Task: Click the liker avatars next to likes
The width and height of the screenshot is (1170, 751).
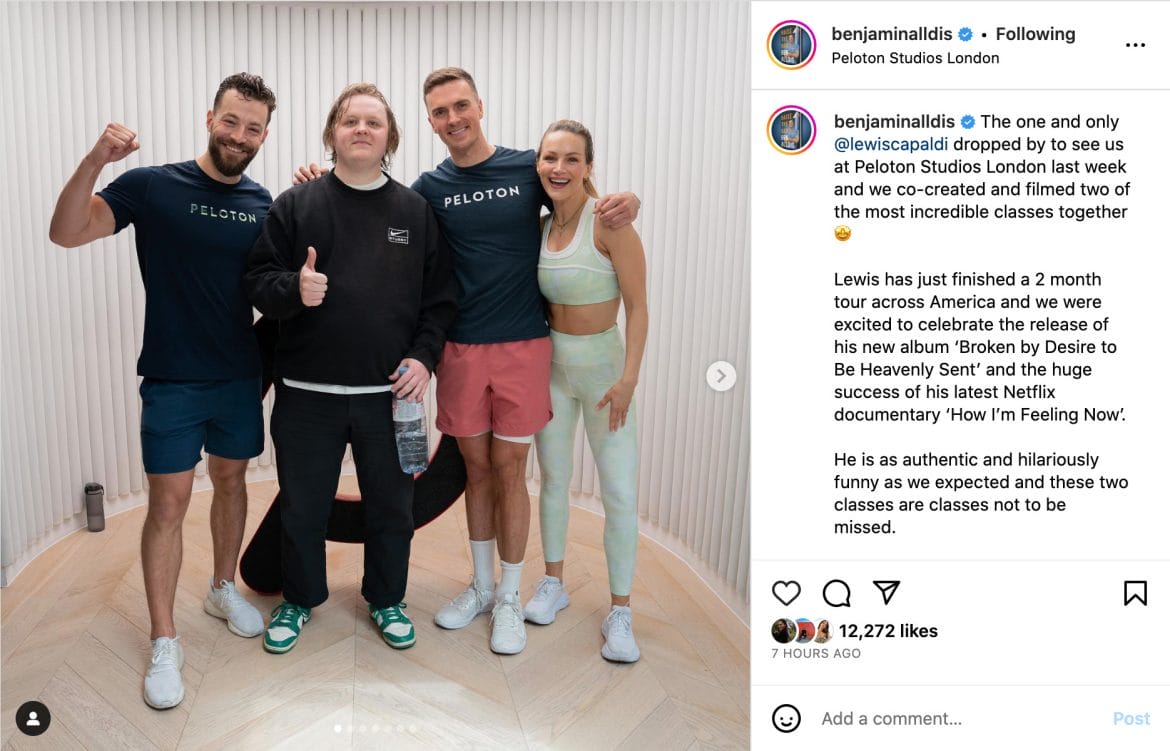Action: pos(802,631)
